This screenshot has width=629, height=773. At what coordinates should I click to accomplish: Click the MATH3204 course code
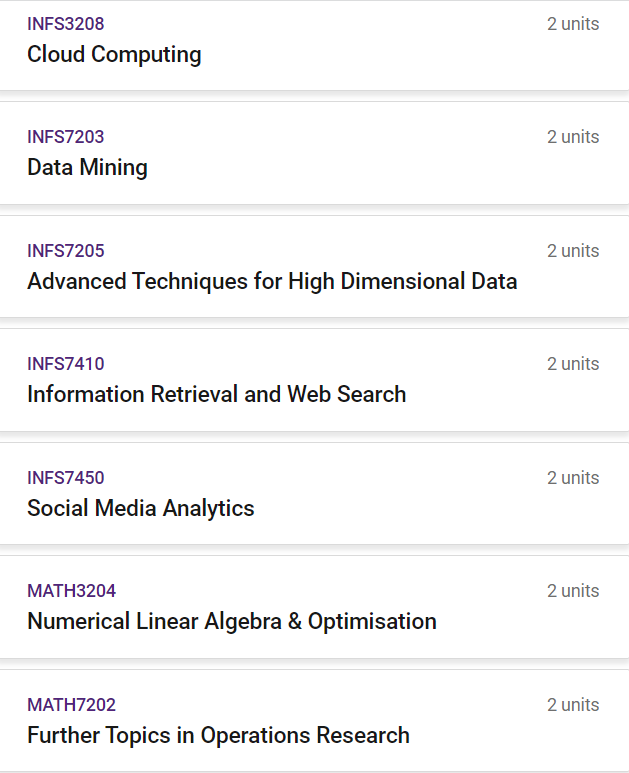pos(71,591)
